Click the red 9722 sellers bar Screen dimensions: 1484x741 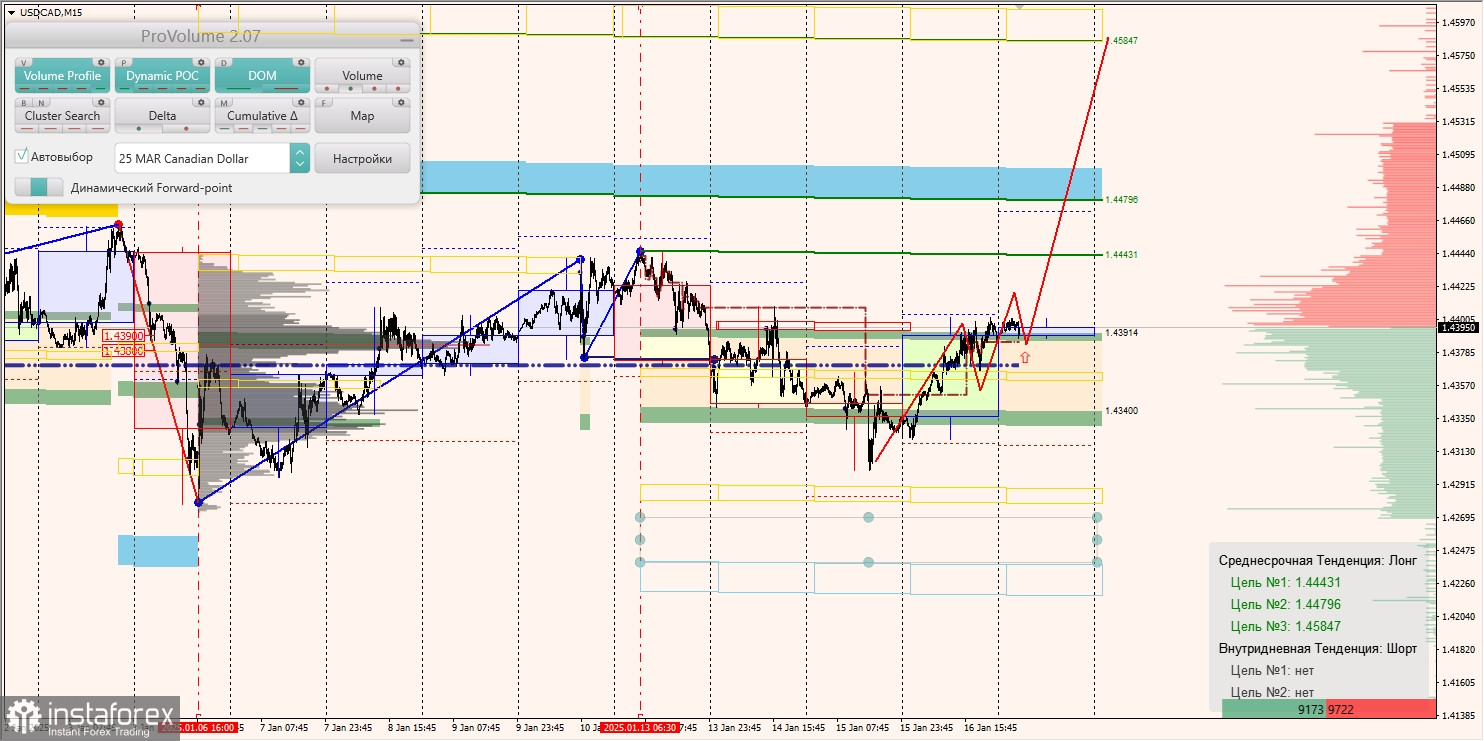coord(1381,708)
